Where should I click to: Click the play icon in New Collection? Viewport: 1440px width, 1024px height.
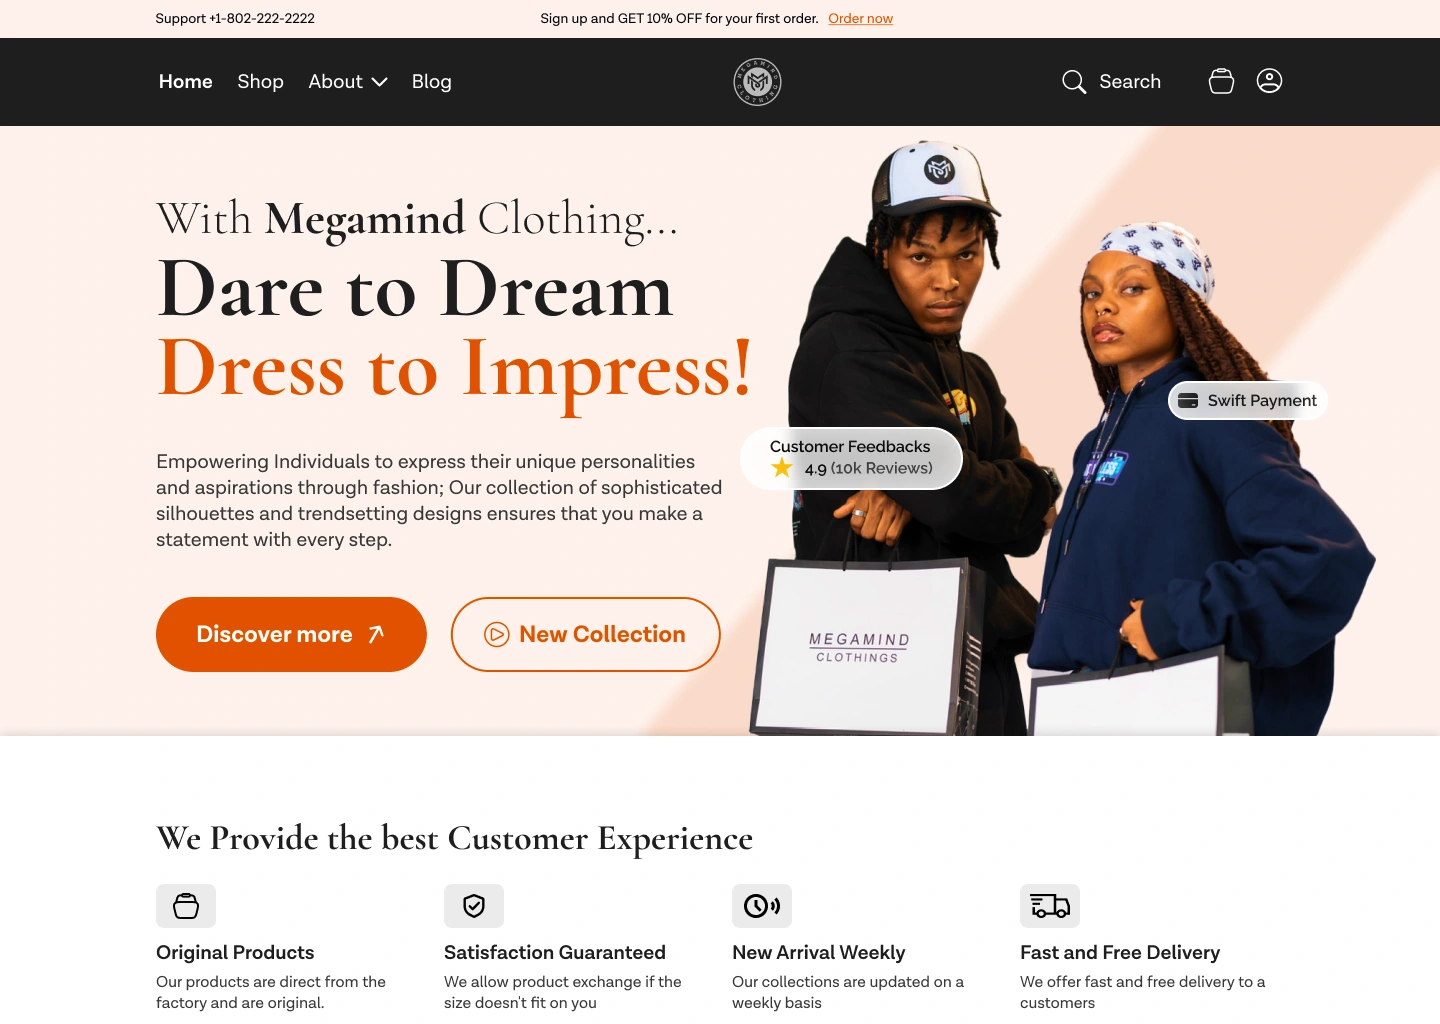497,634
